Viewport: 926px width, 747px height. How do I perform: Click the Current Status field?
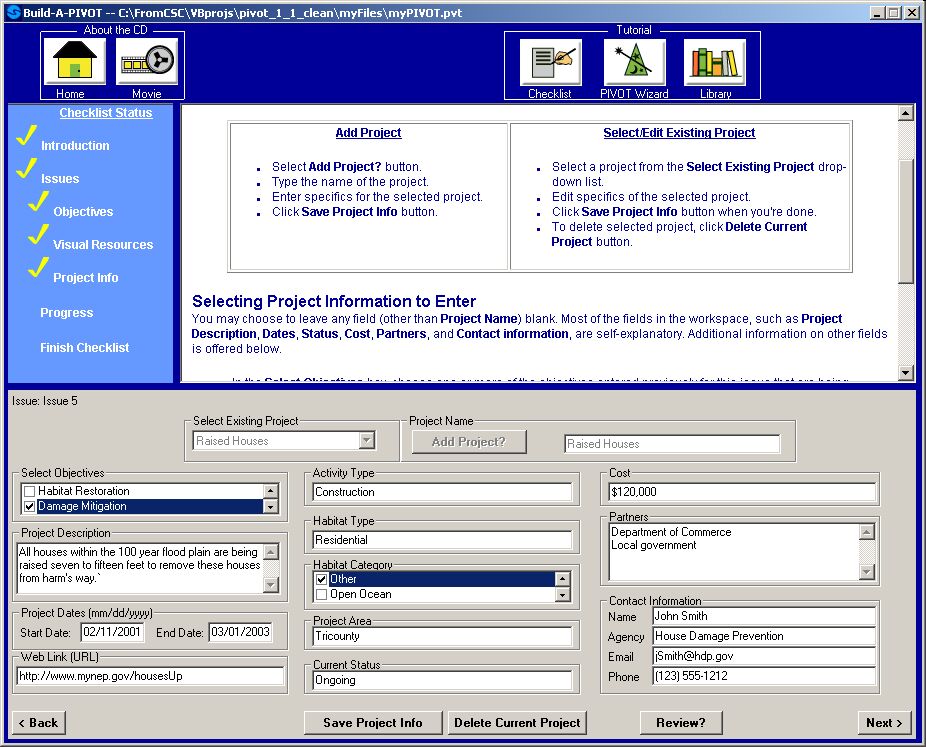442,680
